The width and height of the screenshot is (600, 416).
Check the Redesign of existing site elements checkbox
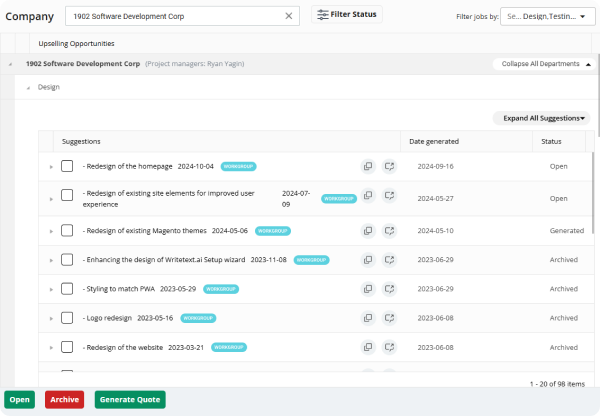(x=67, y=195)
